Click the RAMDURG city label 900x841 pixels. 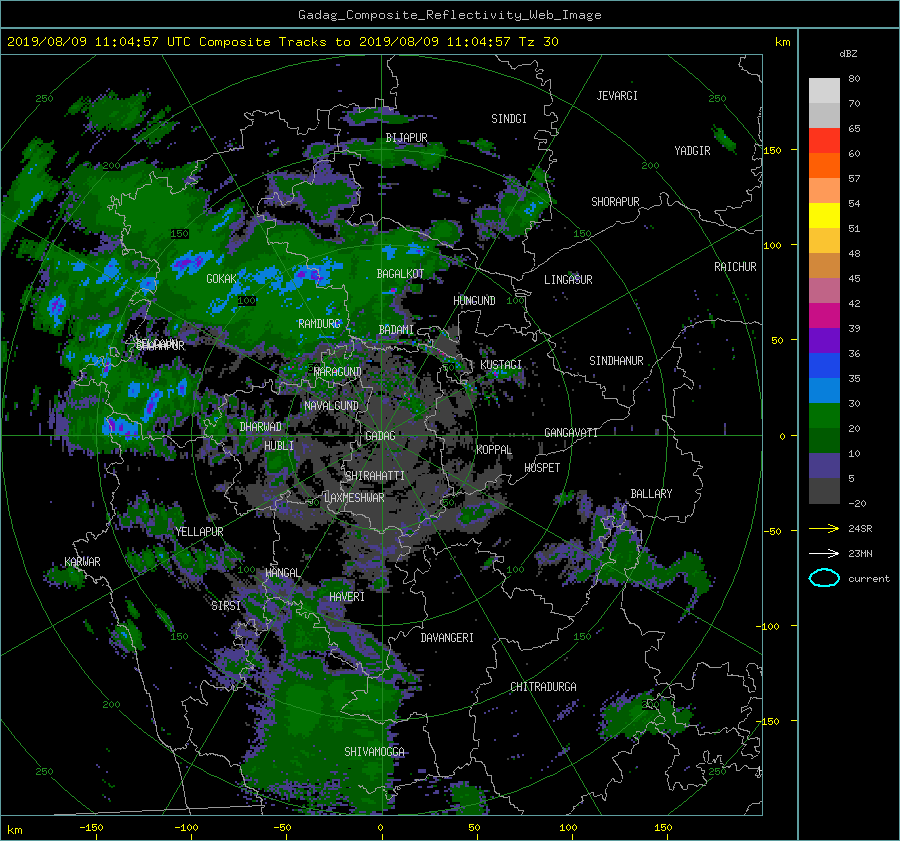point(319,324)
